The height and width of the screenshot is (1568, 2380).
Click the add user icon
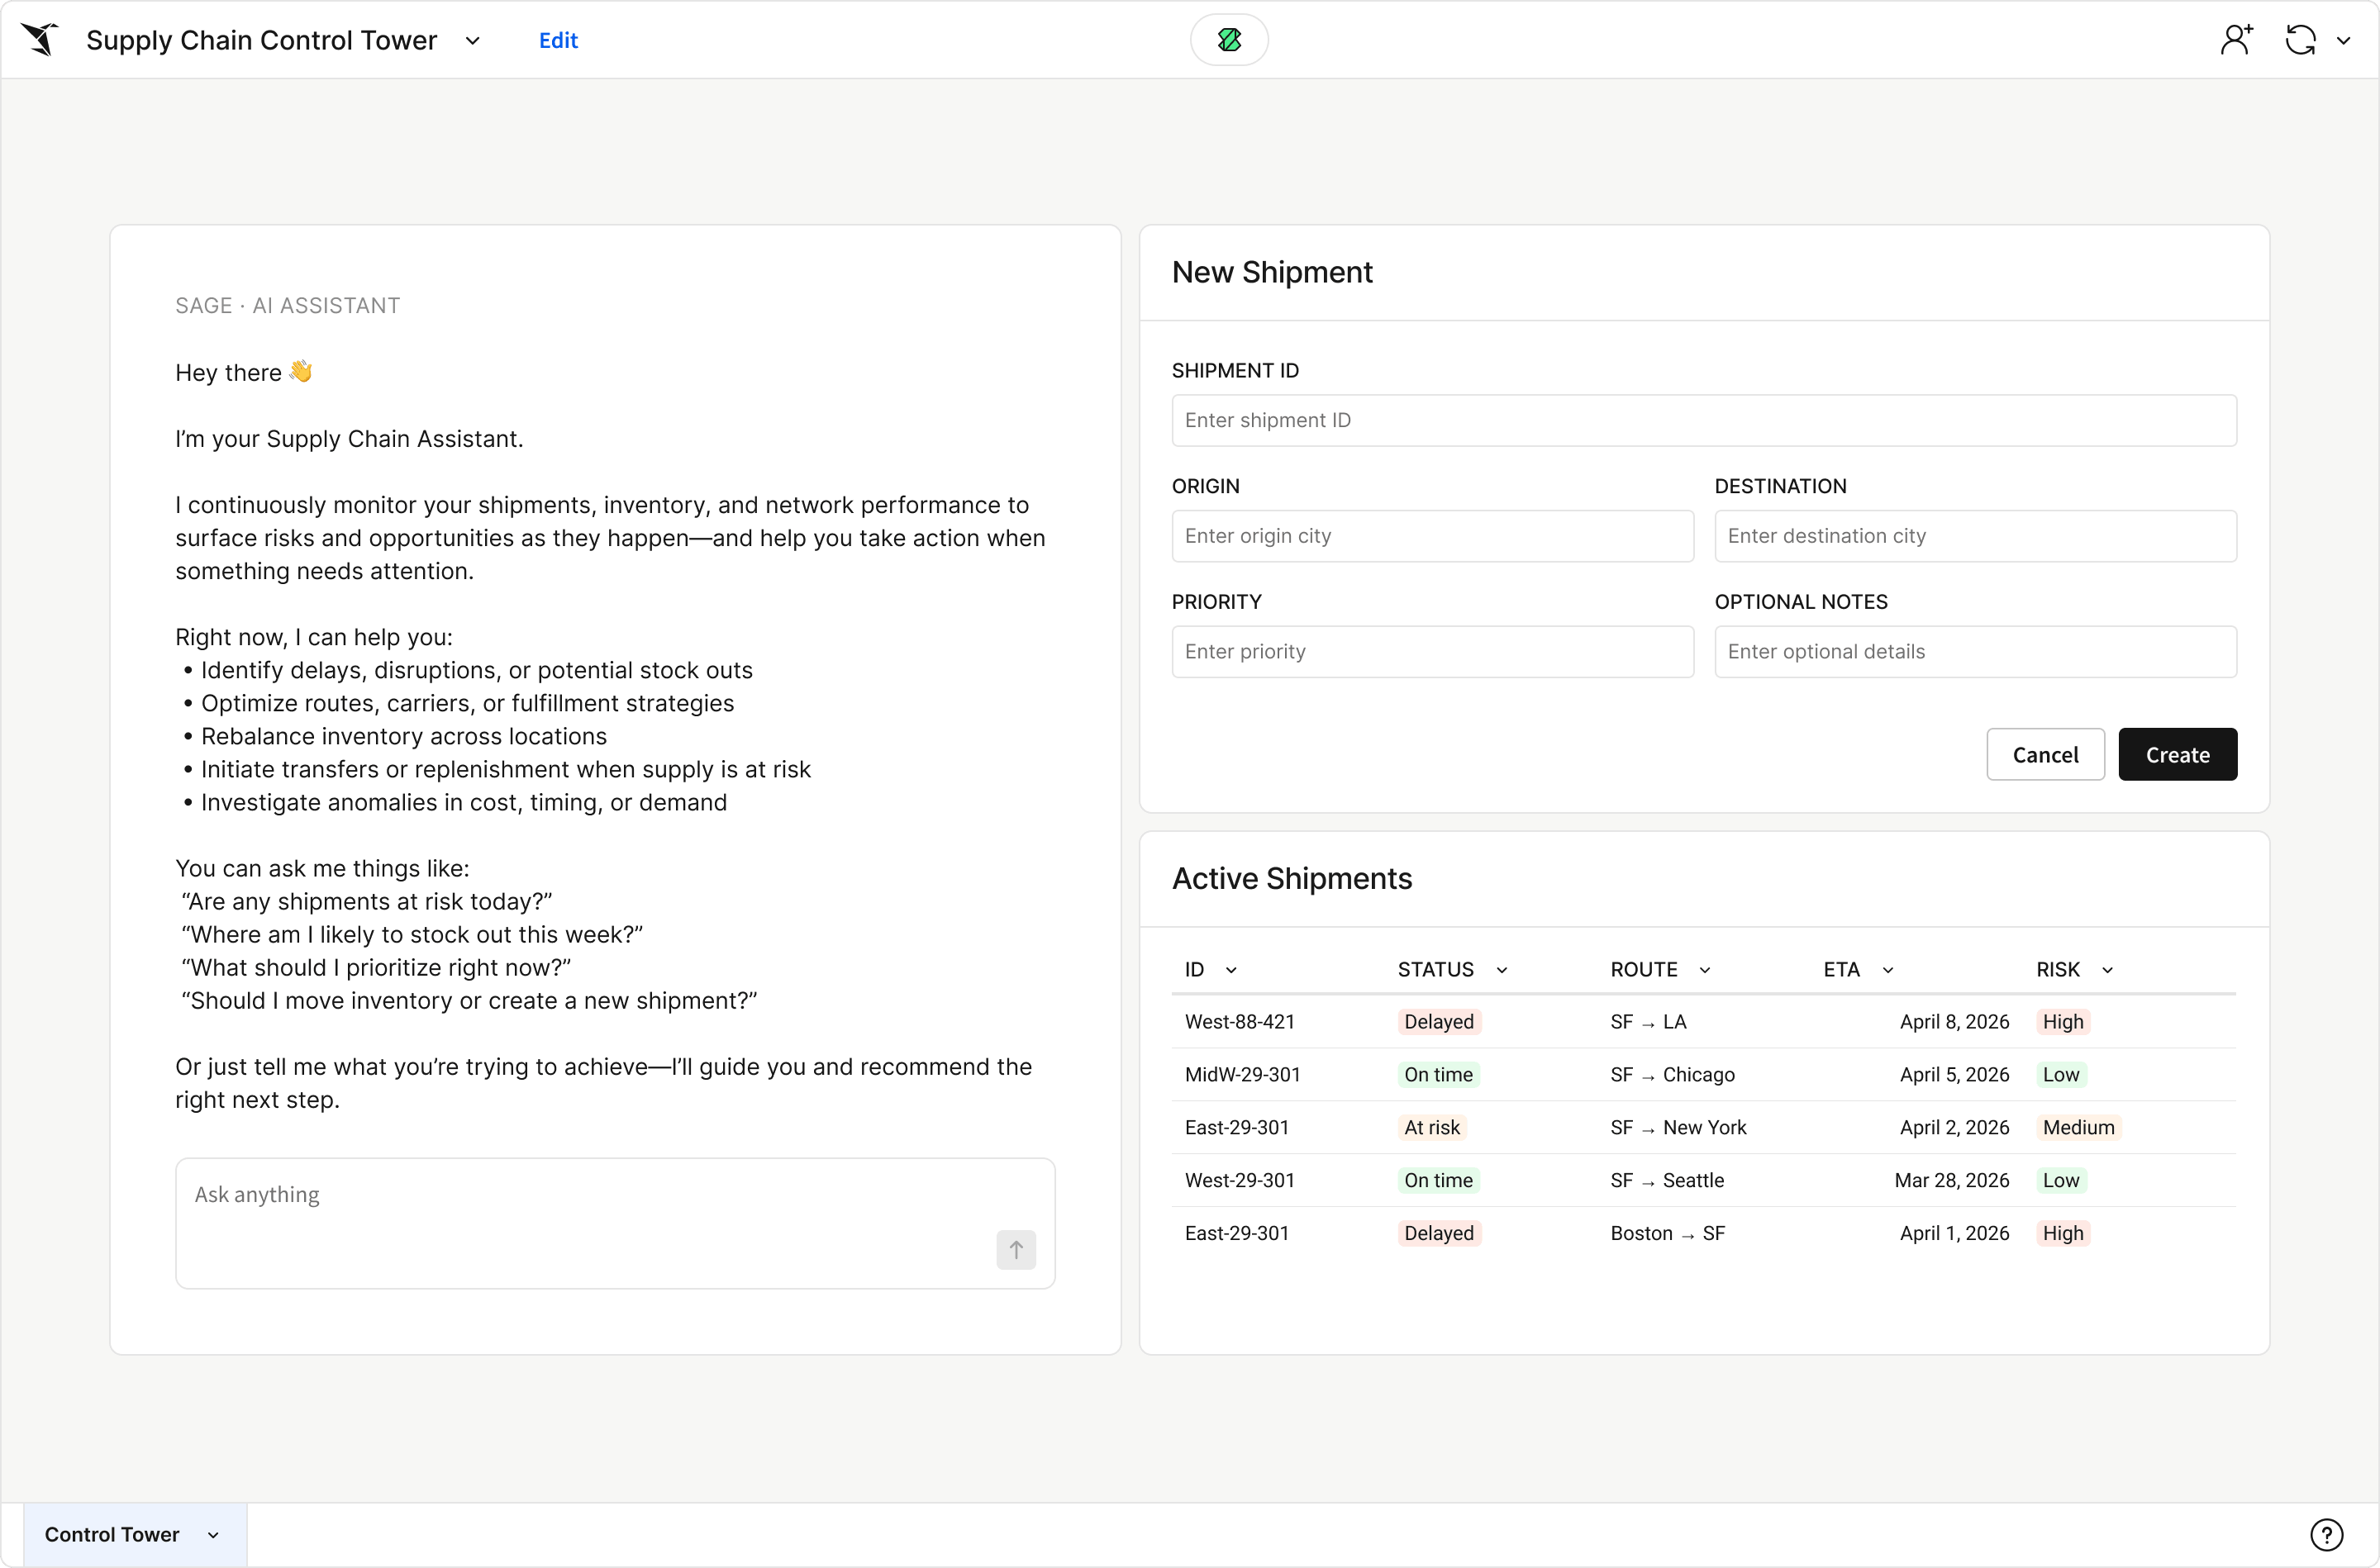[2236, 40]
